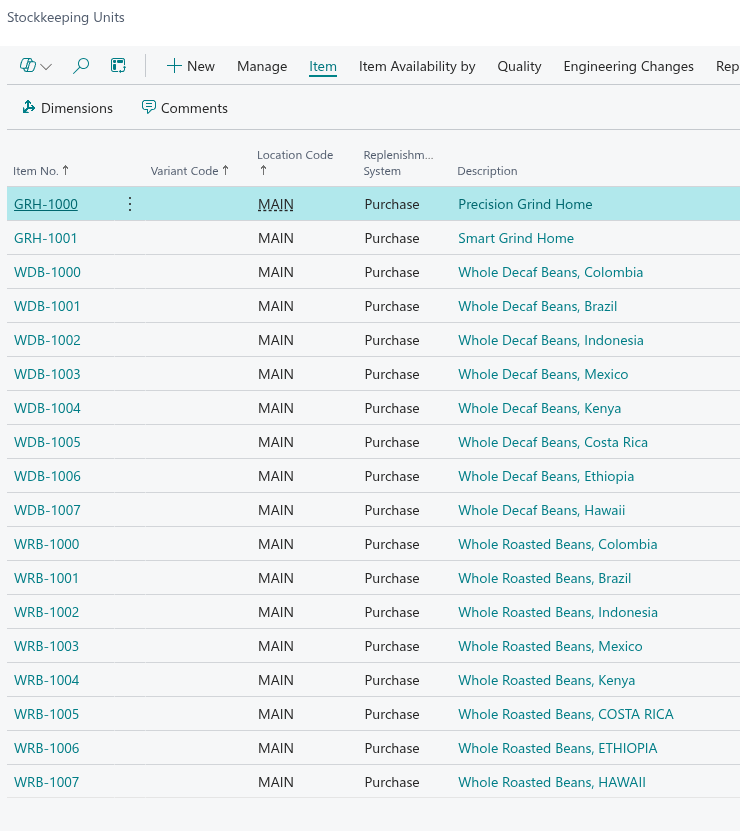The width and height of the screenshot is (740, 831).
Task: Click the list edit mode icon
Action: click(x=118, y=66)
